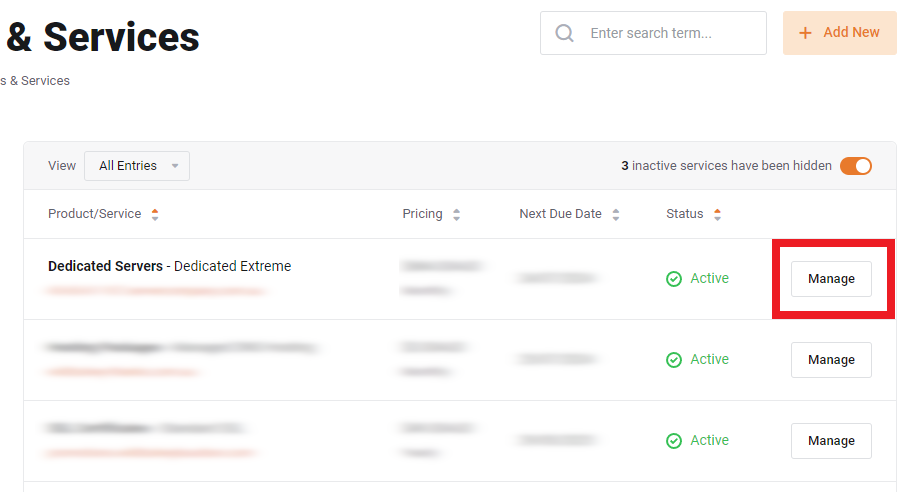913x492 pixels.
Task: Click Active checkmark icon in third row
Action: [674, 441]
